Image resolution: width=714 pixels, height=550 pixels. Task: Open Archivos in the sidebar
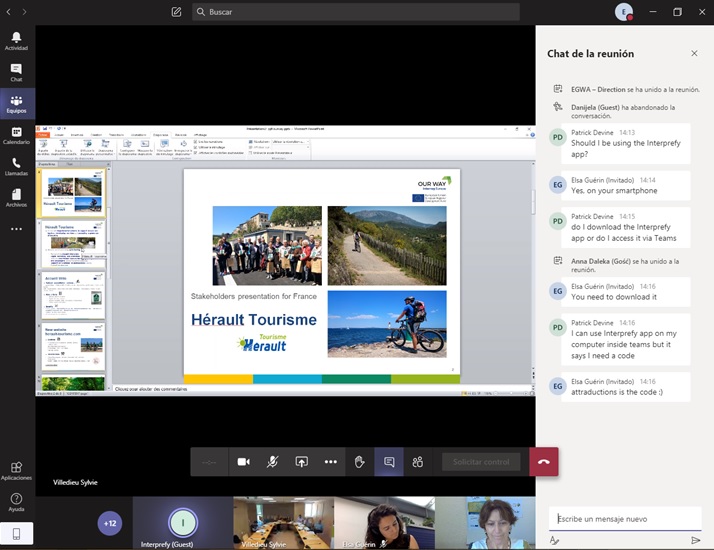point(16,198)
